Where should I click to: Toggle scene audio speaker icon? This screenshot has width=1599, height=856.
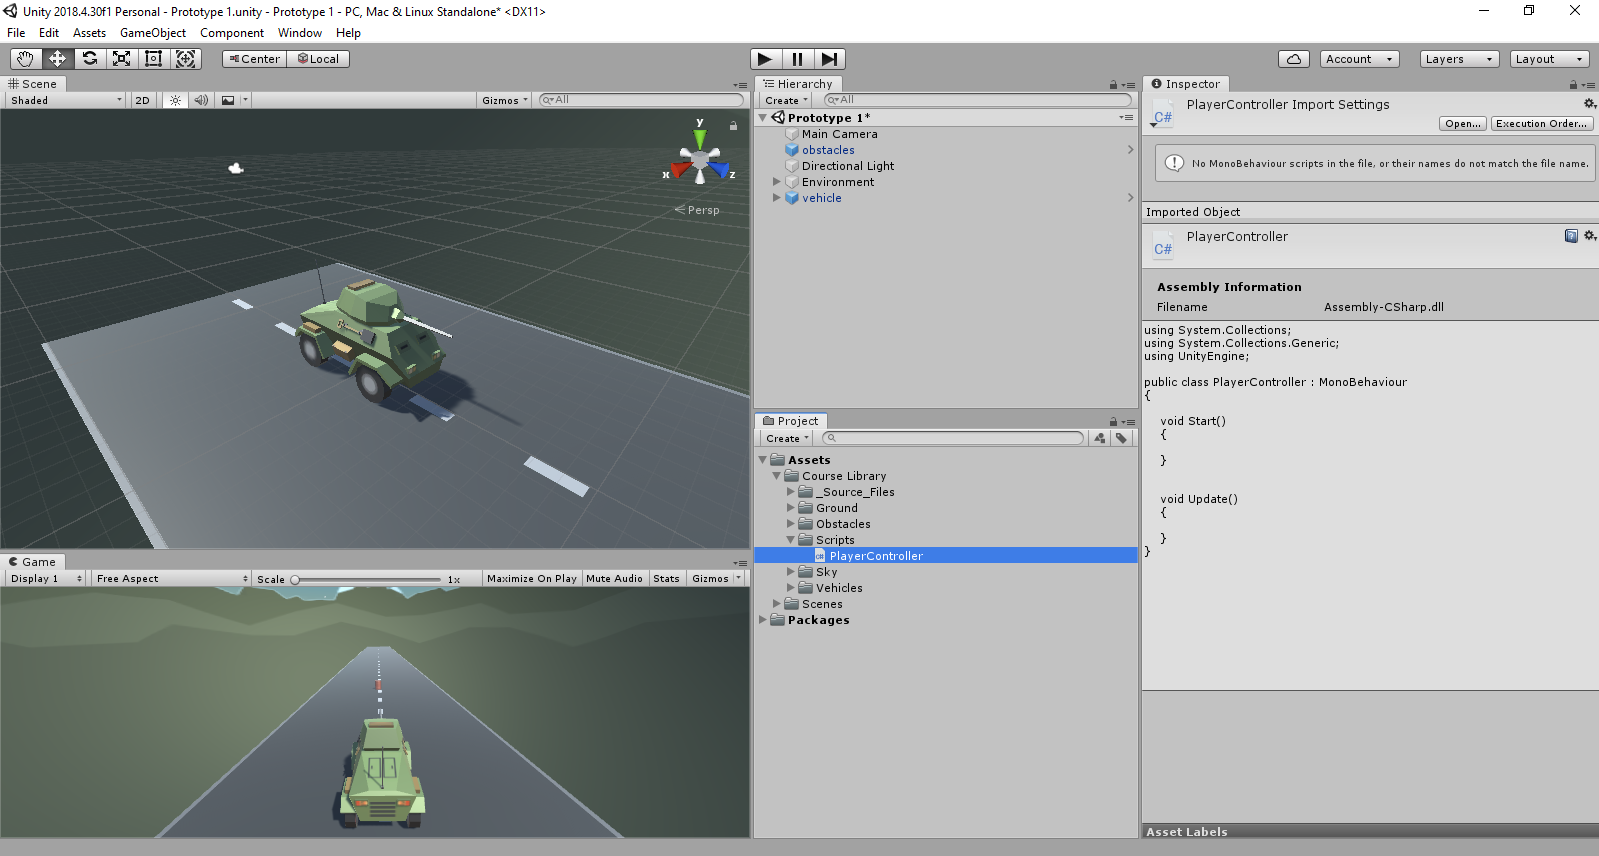(x=201, y=100)
